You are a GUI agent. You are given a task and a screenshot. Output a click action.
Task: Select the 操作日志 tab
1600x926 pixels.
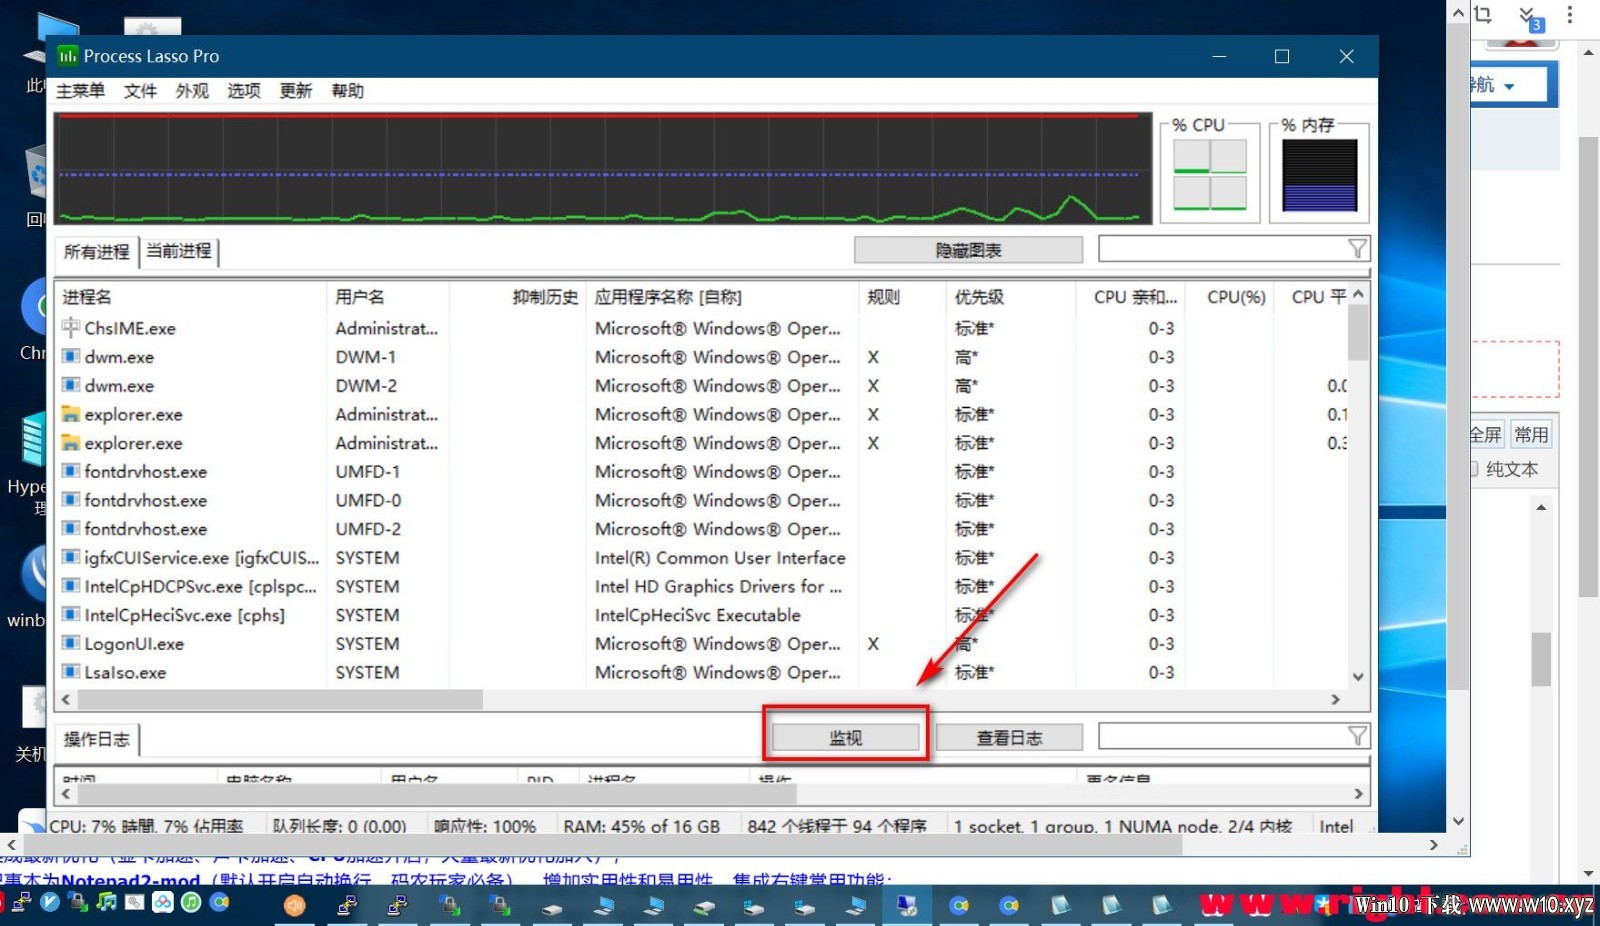point(97,739)
